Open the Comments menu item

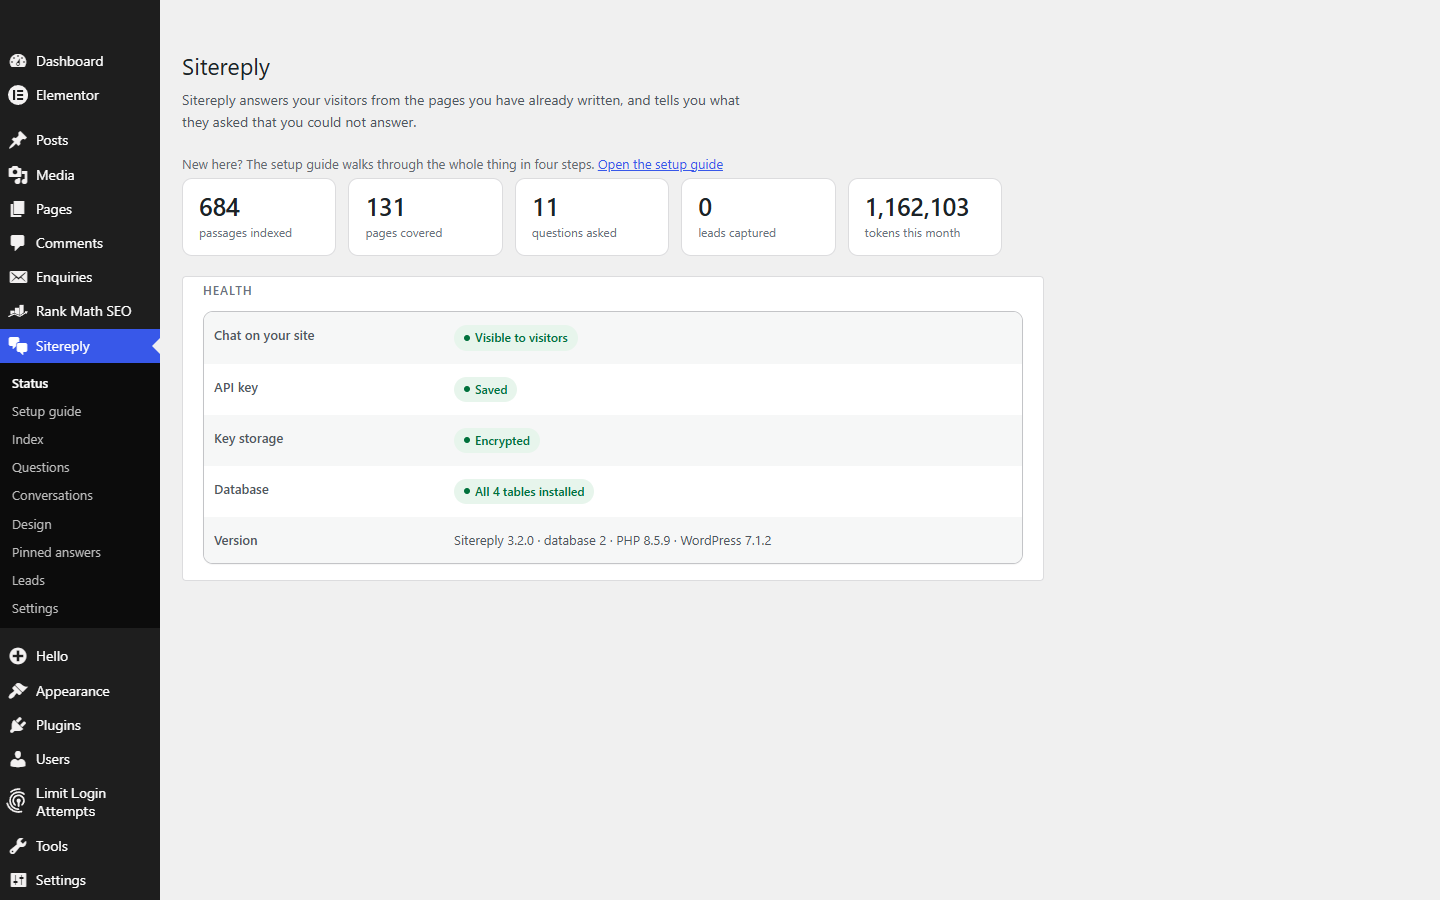pos(80,243)
